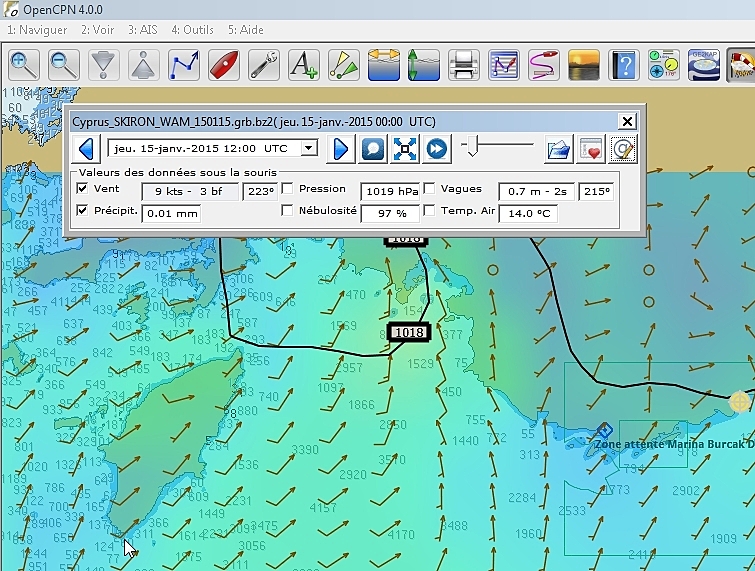Click the precipitation 0.01 mm field
The image size is (755, 571).
[x=171, y=214]
